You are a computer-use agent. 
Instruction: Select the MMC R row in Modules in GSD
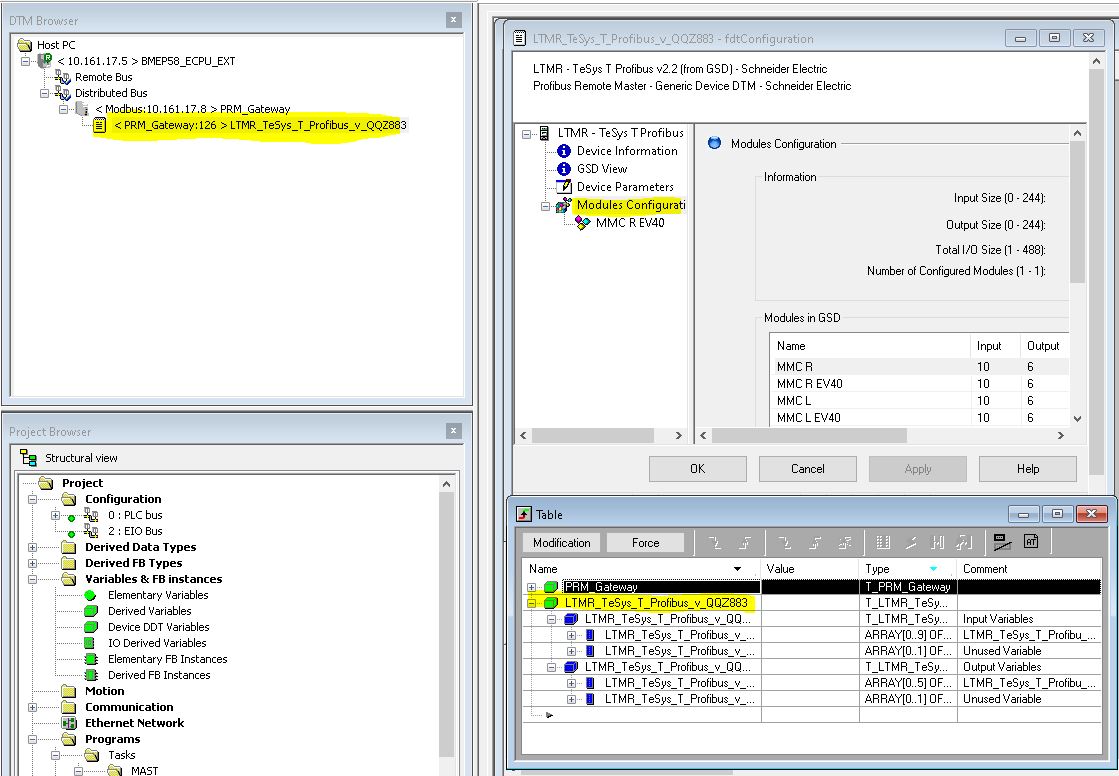coord(921,366)
